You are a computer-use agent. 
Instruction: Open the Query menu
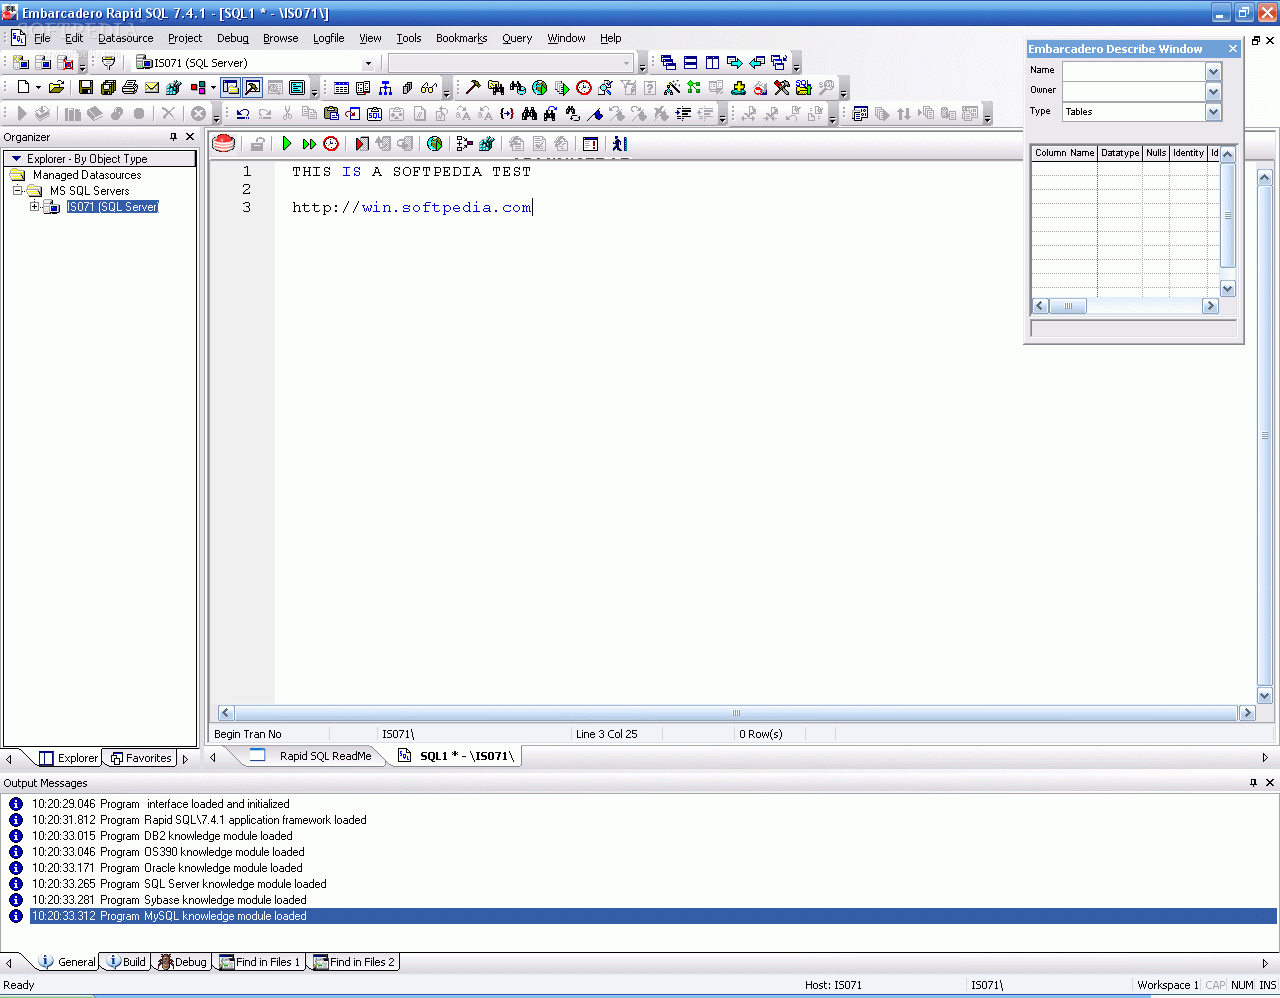[517, 38]
